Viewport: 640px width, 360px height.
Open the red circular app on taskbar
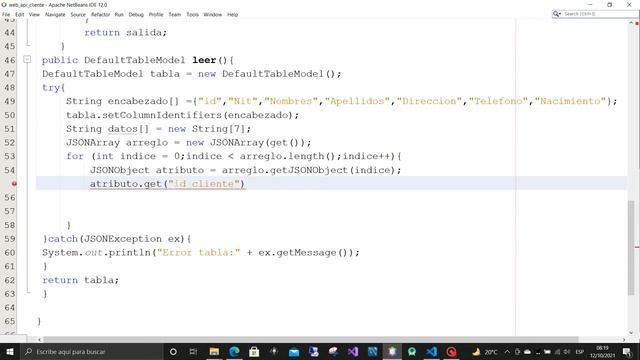pos(451,351)
